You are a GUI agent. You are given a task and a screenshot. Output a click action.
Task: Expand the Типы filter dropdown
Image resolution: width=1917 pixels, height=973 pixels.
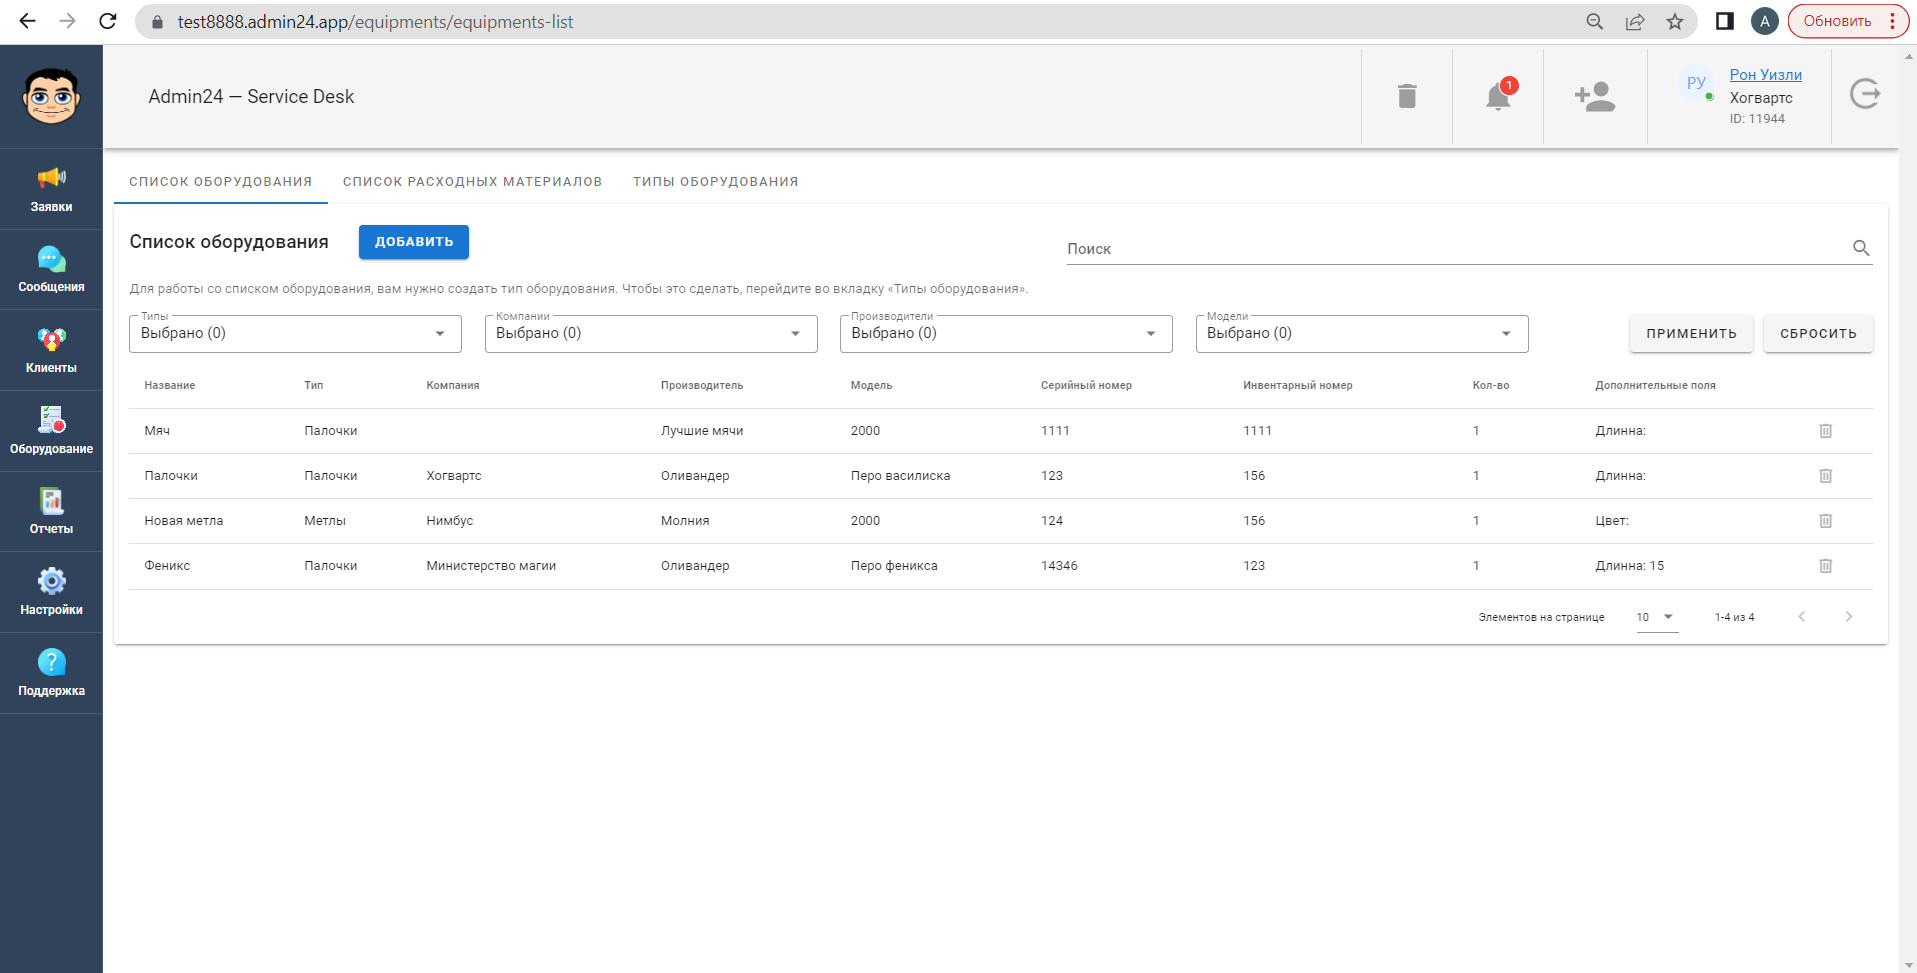(x=295, y=334)
